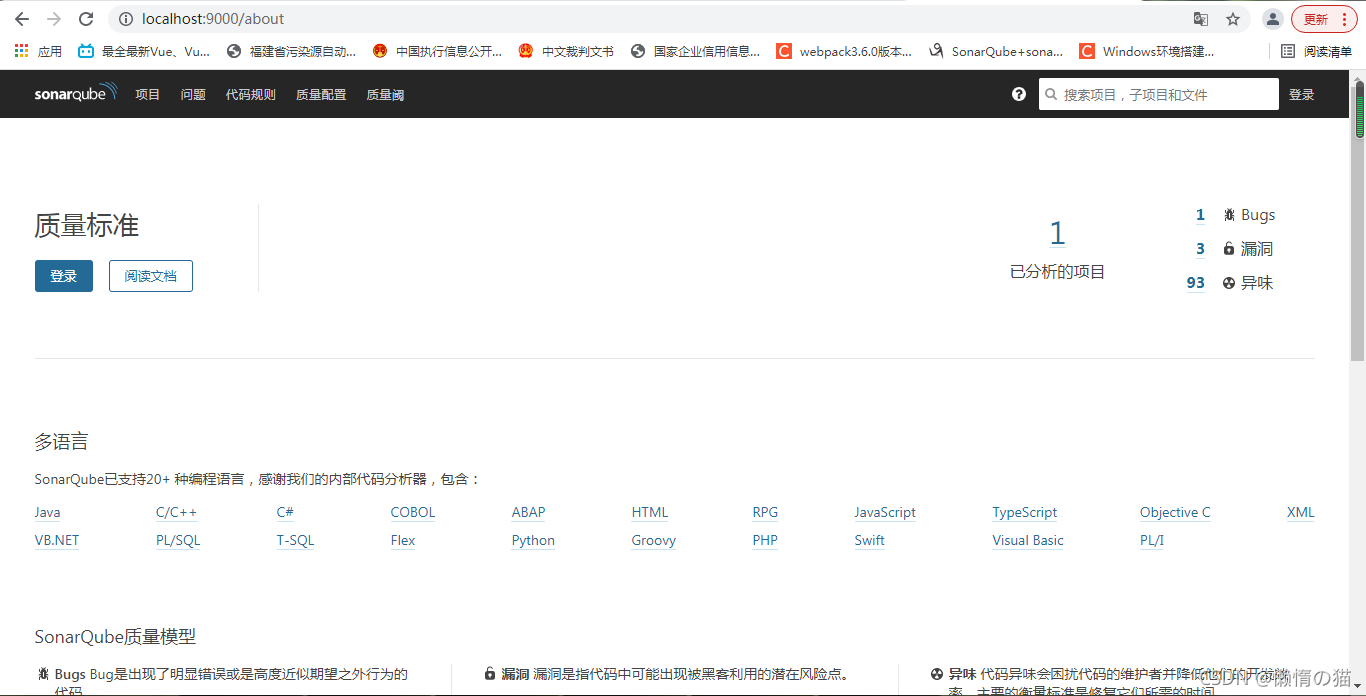The width and height of the screenshot is (1366, 696).
Task: Open the 问题 menu
Action: coord(193,95)
